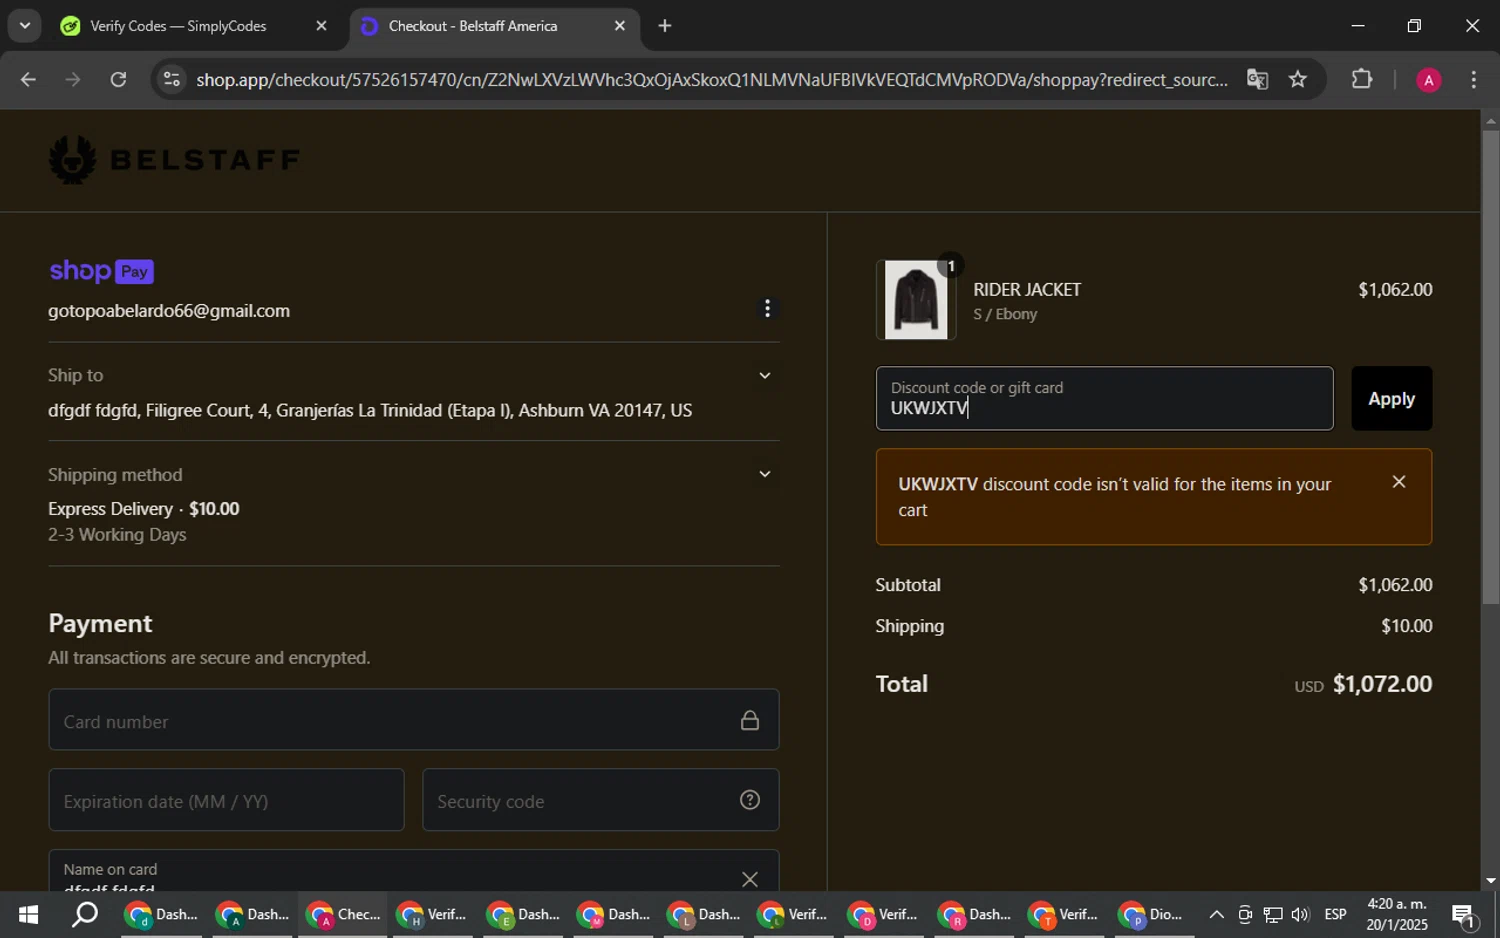Click the Discount code or gift card field
Image resolution: width=1500 pixels, height=938 pixels.
pos(1104,398)
